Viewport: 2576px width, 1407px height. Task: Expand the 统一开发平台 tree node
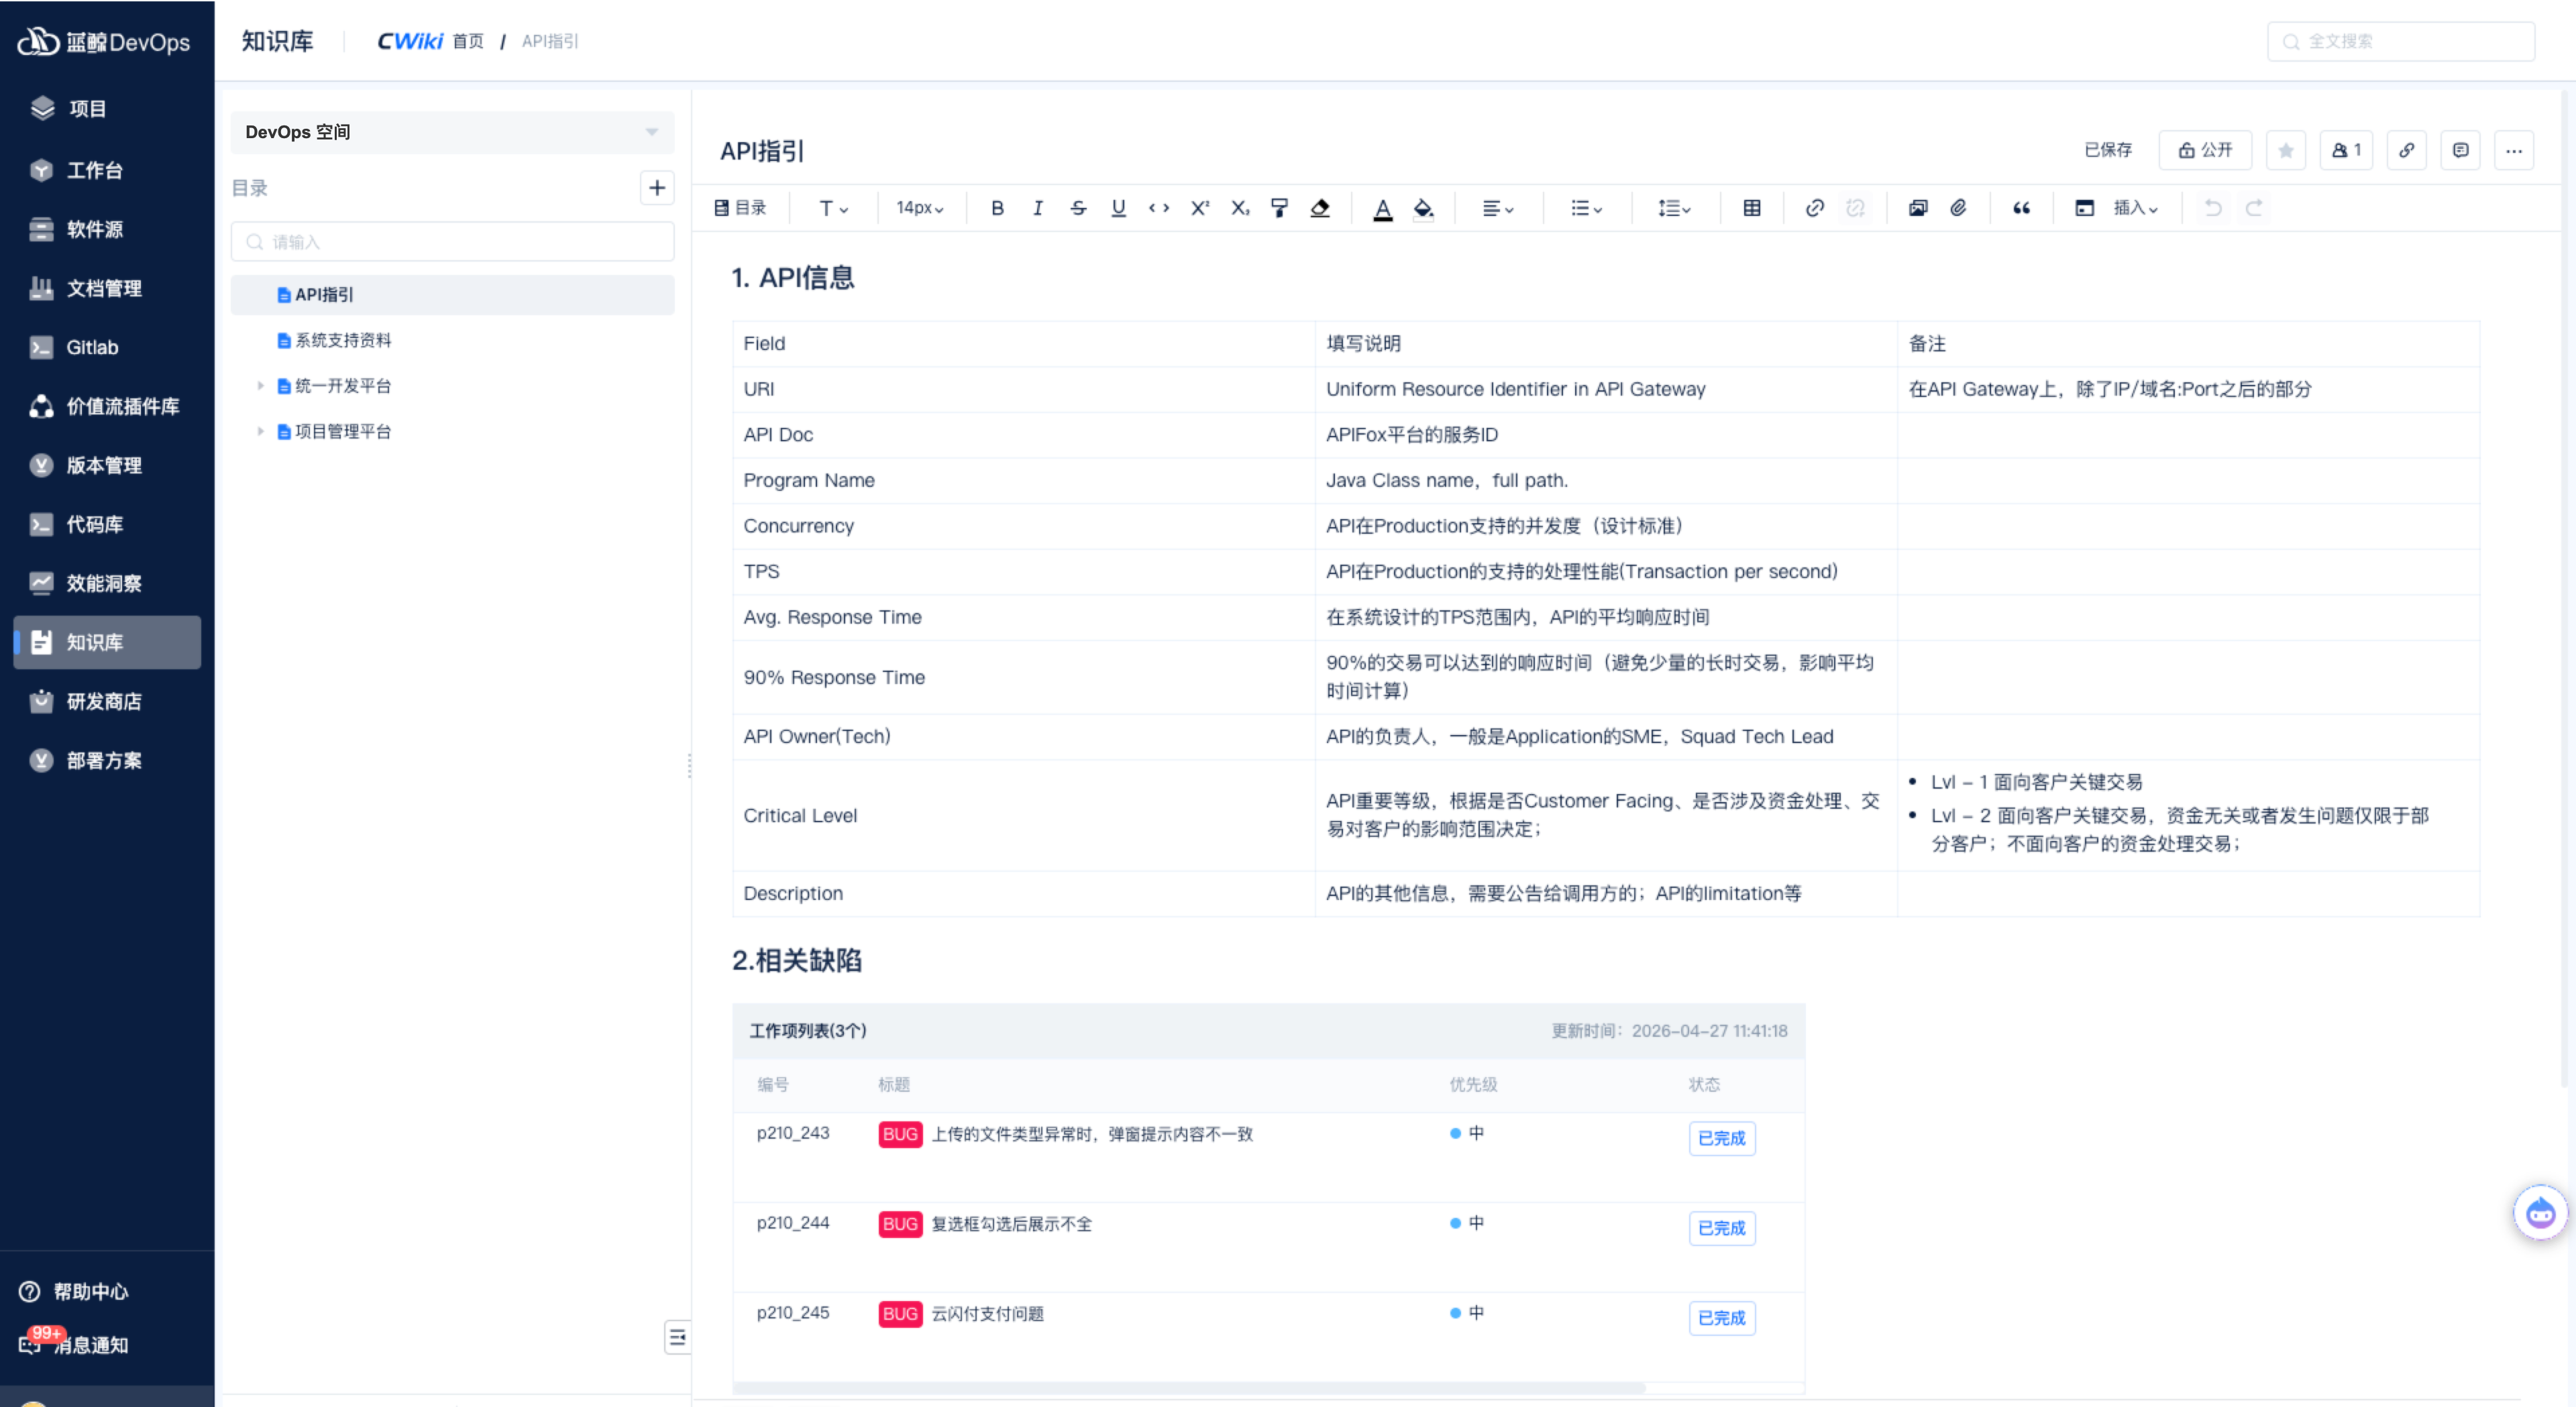260,386
